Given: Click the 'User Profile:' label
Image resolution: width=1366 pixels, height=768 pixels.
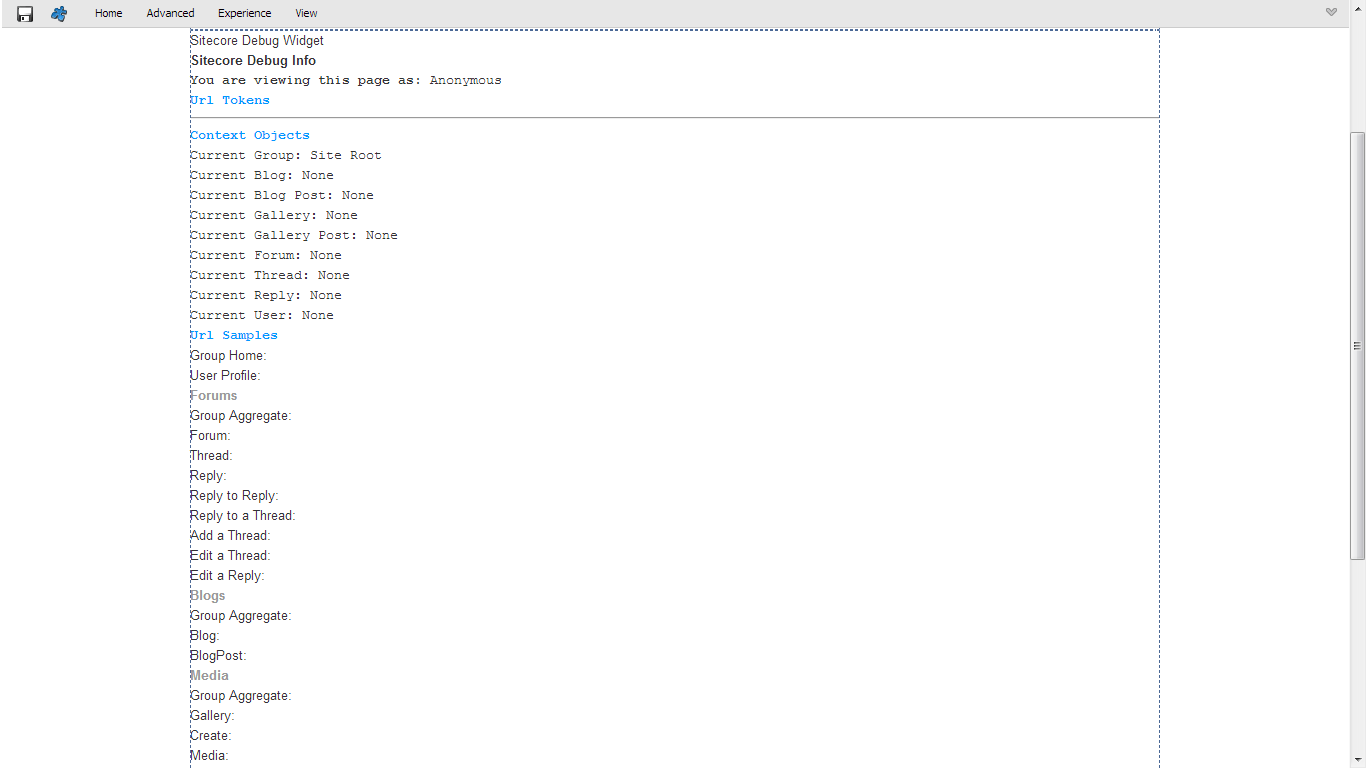Looking at the screenshot, I should pos(225,376).
